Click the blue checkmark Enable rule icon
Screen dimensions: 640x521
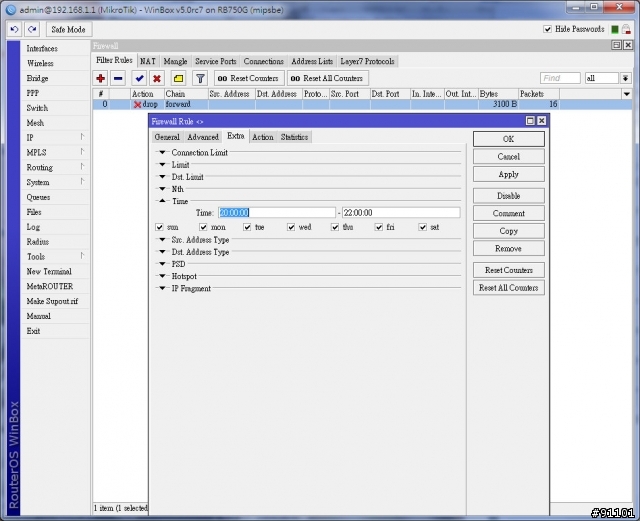tap(139, 78)
